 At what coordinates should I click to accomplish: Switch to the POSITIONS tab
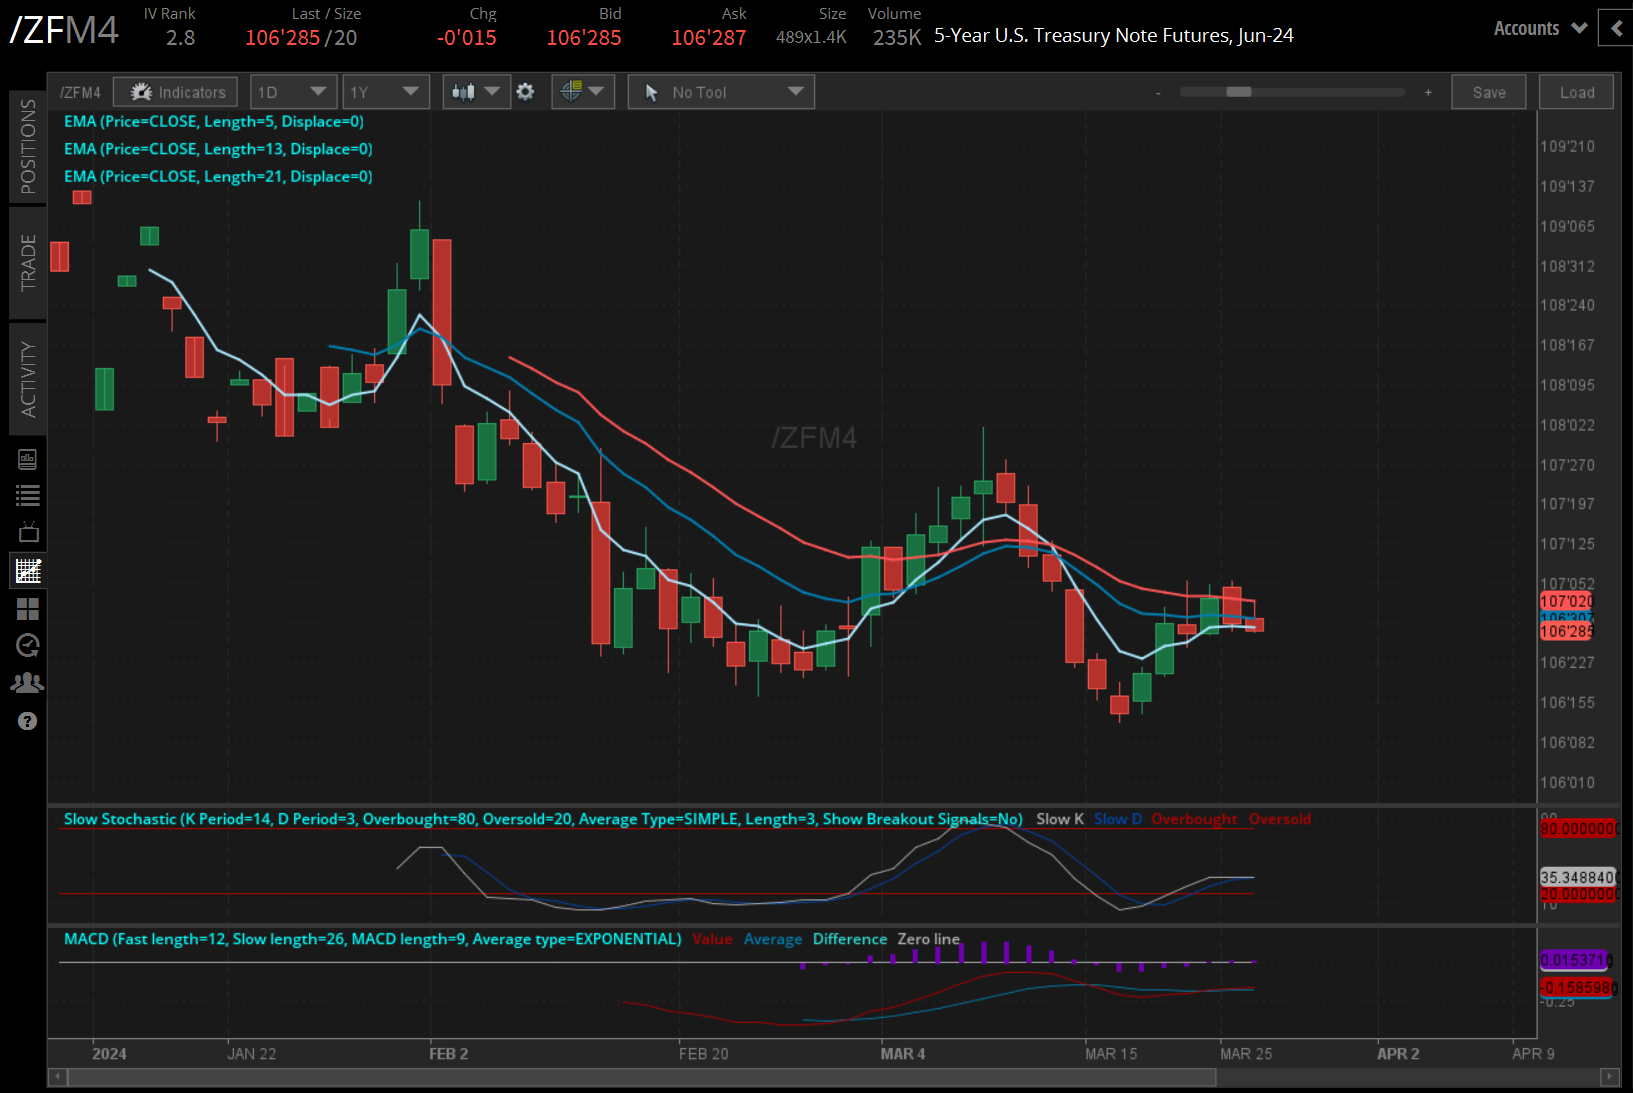pyautogui.click(x=28, y=146)
